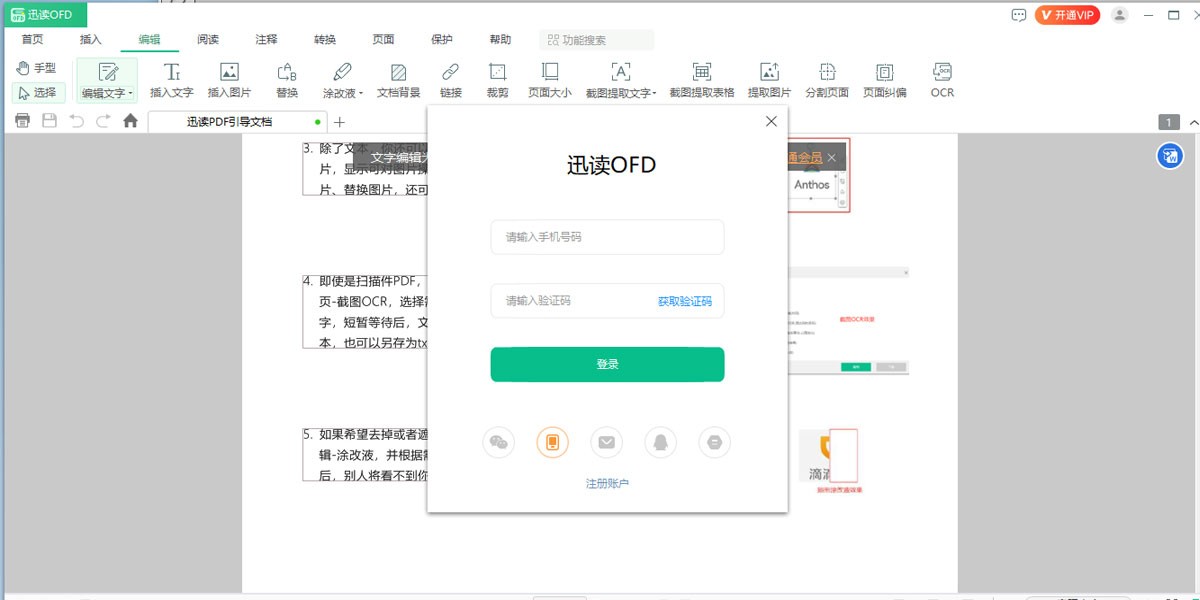Add a new tab with plus button
The height and width of the screenshot is (600, 1200).
[339, 122]
